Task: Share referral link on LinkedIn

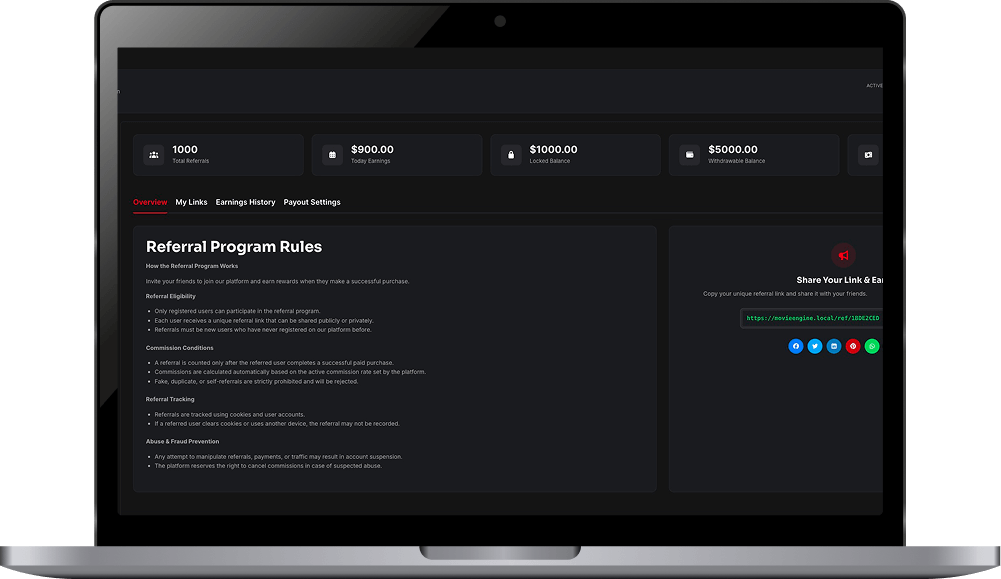Action: coord(834,346)
